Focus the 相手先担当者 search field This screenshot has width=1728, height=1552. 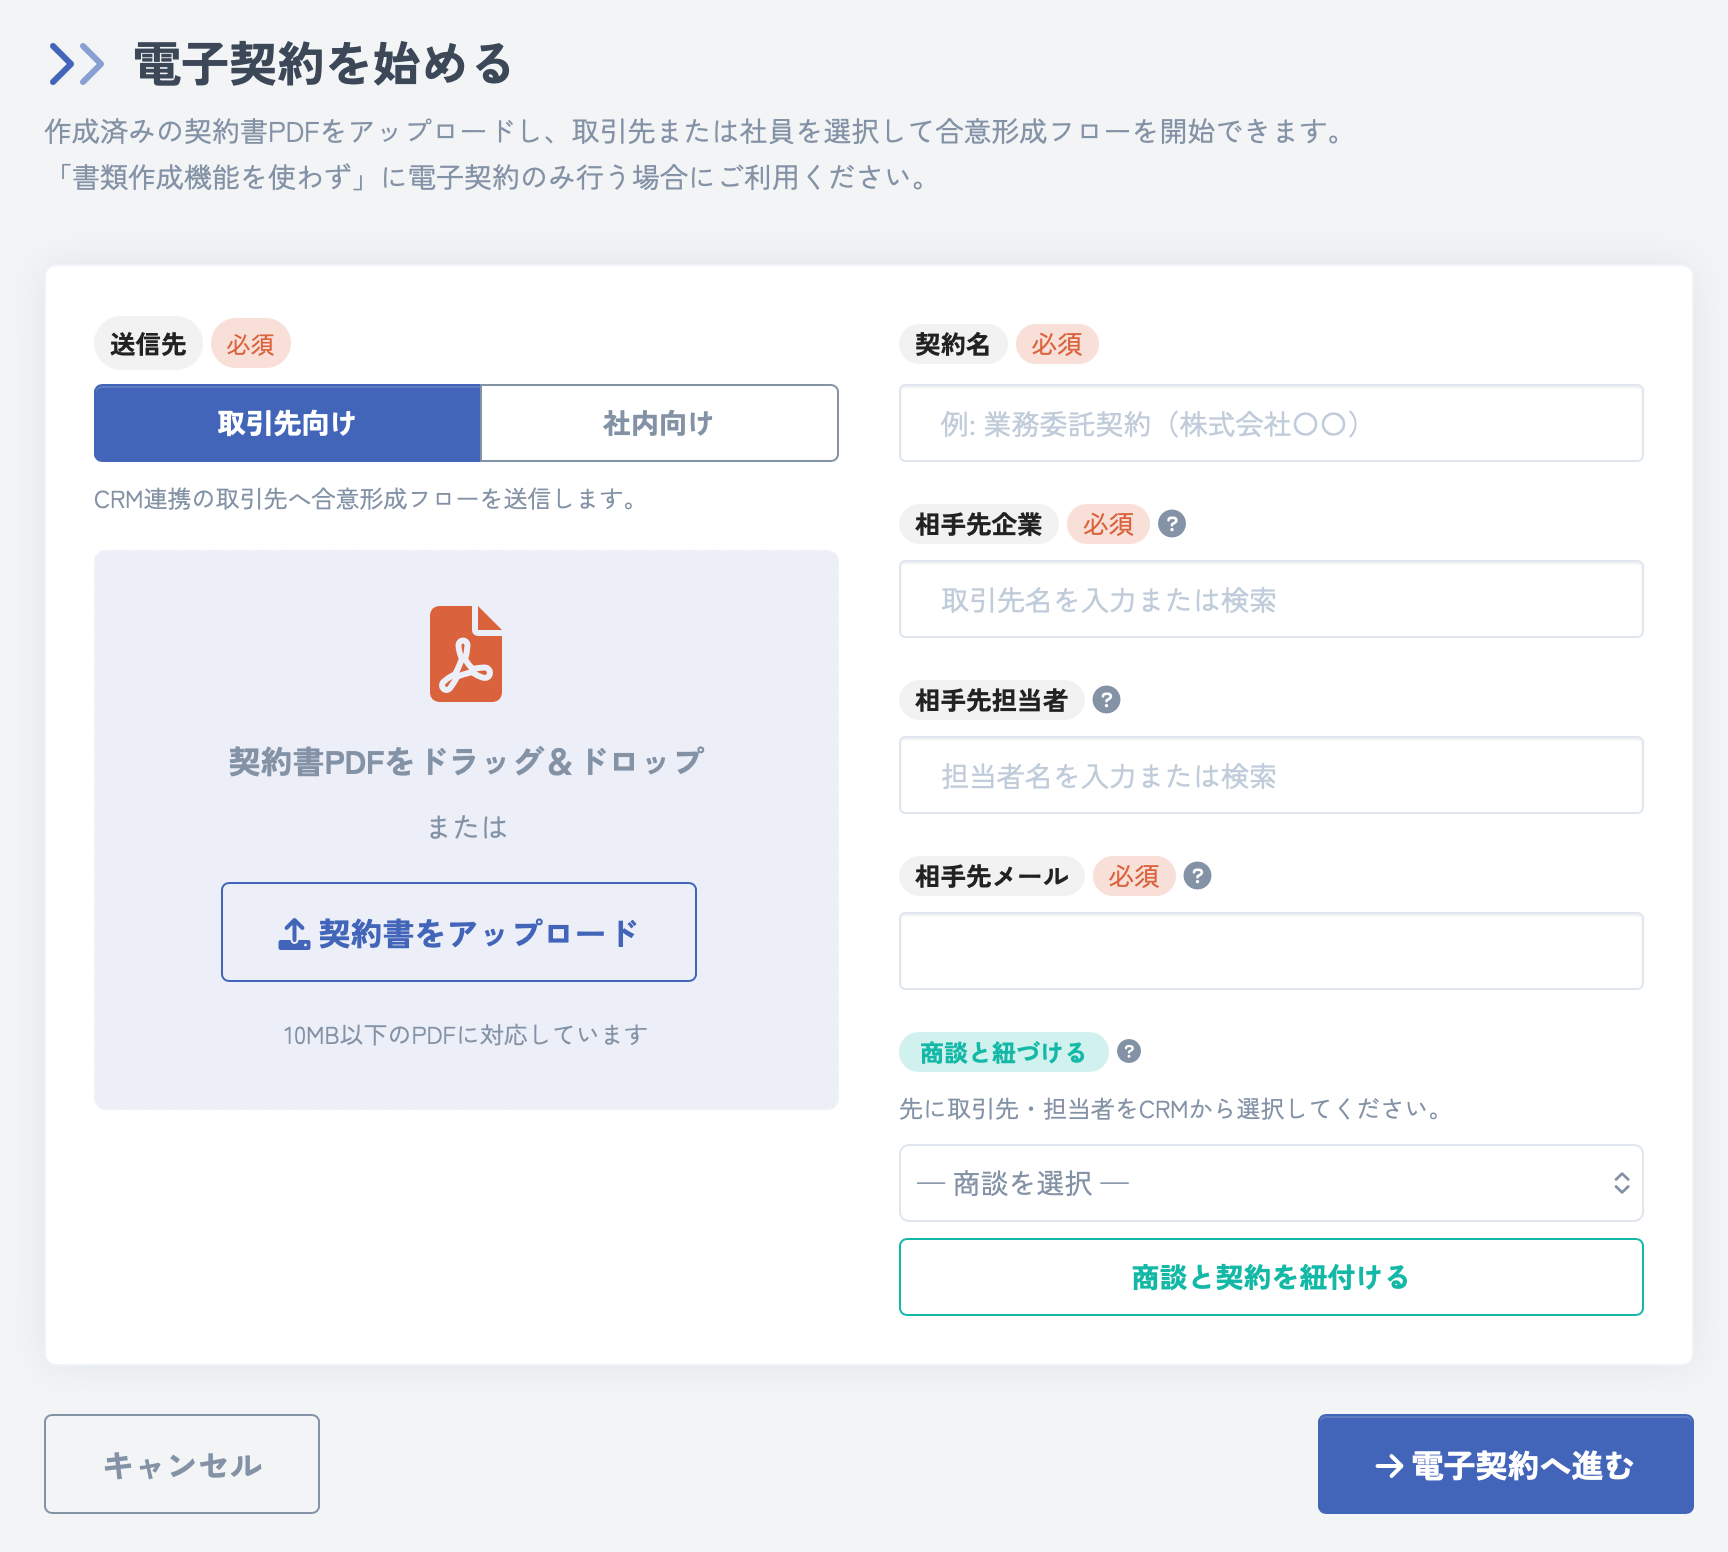pos(1271,775)
